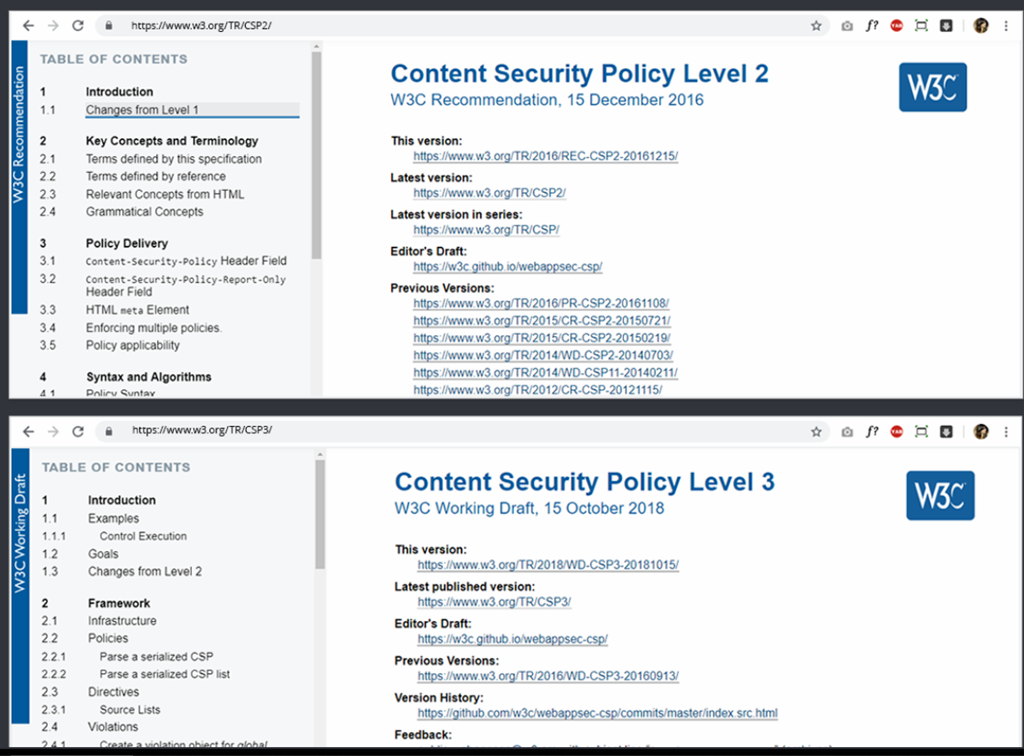
Task: Click back arrow in CSP3 browser window
Action: [x=28, y=432]
